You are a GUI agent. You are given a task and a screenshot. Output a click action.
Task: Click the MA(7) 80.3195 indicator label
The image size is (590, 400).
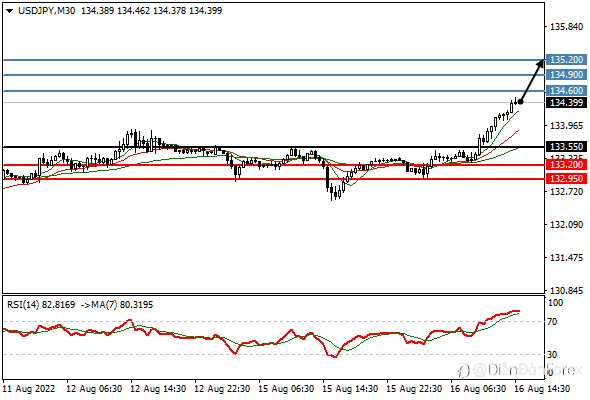tap(122, 304)
